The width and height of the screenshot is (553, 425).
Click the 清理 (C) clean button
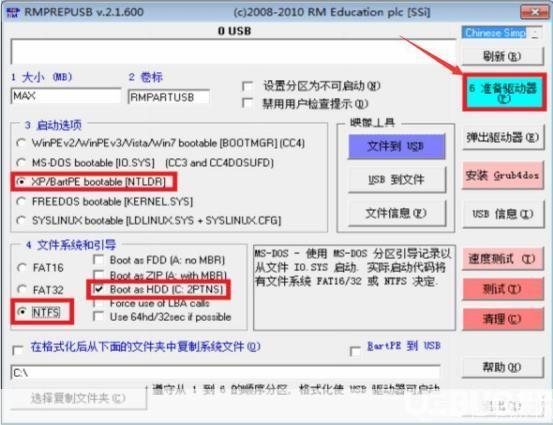[503, 319]
